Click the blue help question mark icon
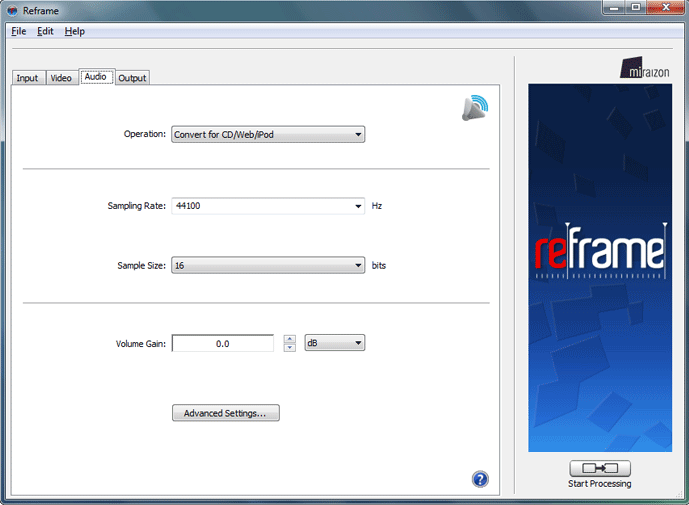The width and height of the screenshot is (689, 505). (480, 479)
